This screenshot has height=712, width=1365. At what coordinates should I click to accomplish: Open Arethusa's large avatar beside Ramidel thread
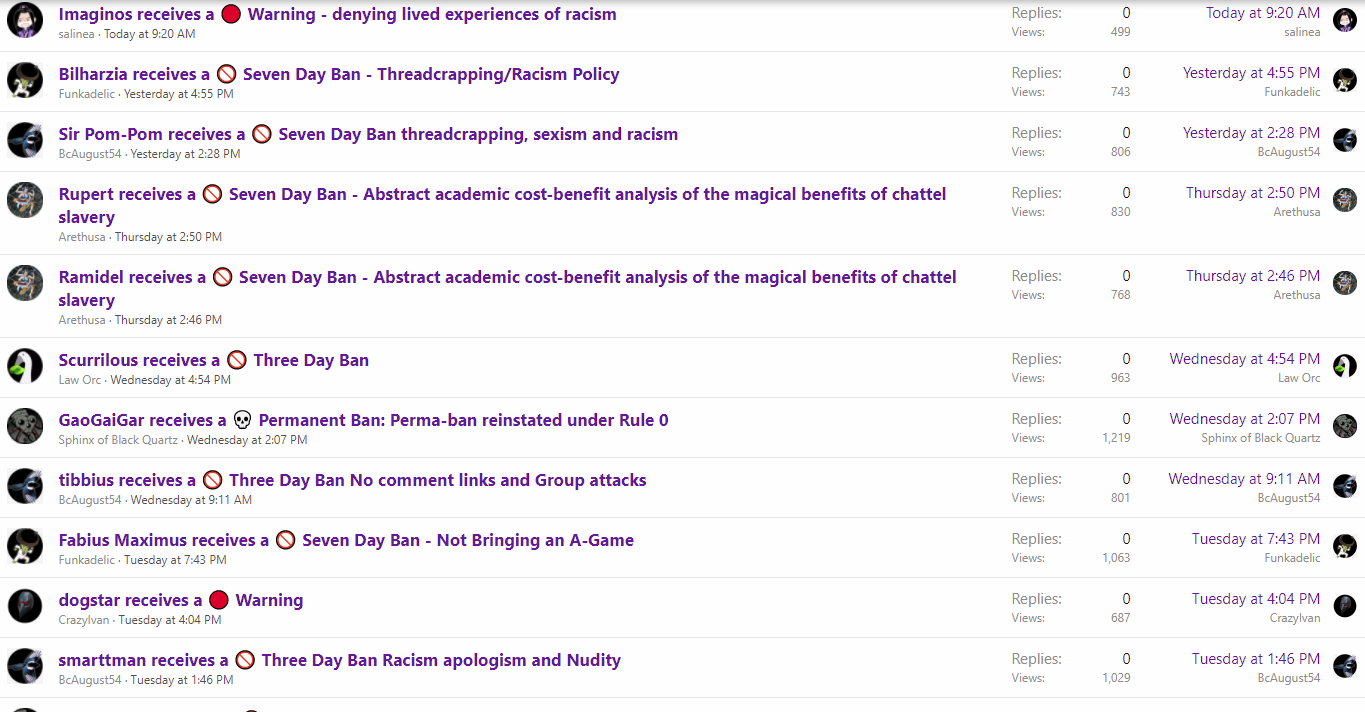tap(25, 283)
